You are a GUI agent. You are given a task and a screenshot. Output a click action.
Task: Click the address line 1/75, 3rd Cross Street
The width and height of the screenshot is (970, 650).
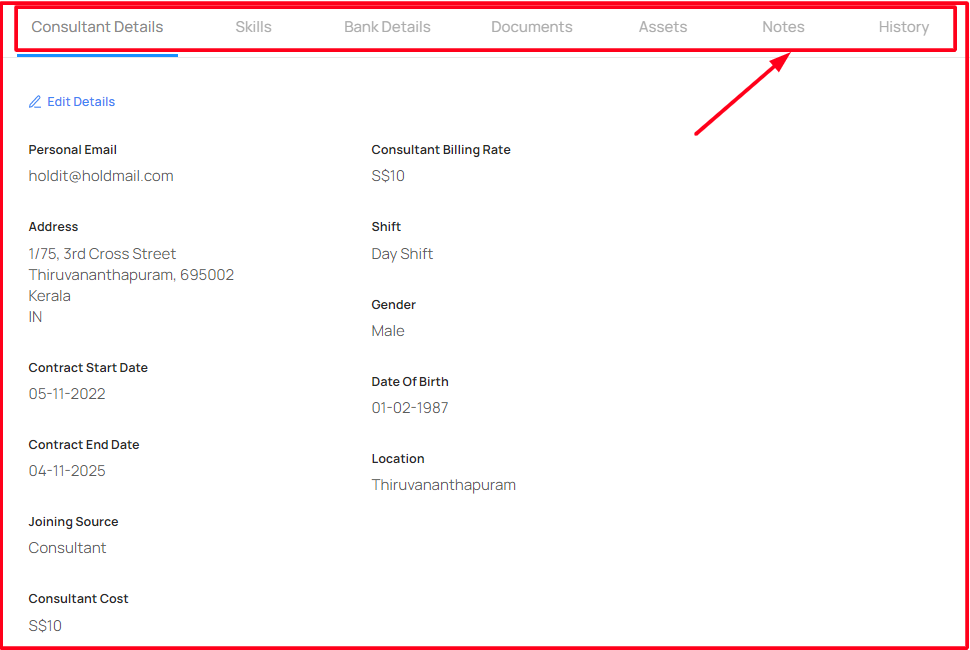tap(102, 254)
